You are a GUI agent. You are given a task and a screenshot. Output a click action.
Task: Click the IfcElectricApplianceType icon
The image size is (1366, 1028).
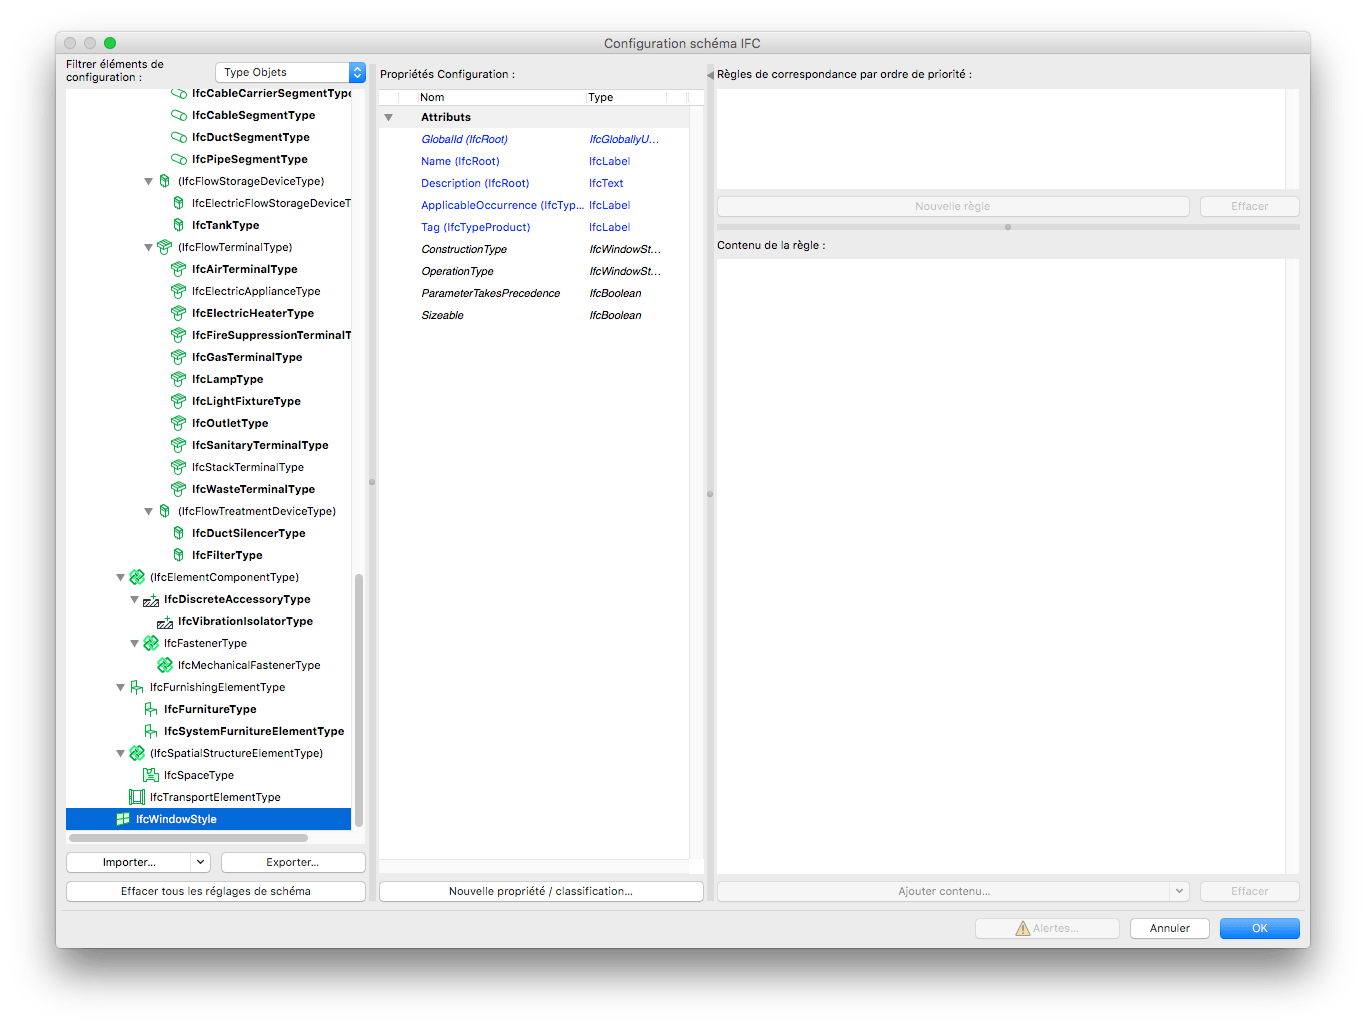point(179,291)
